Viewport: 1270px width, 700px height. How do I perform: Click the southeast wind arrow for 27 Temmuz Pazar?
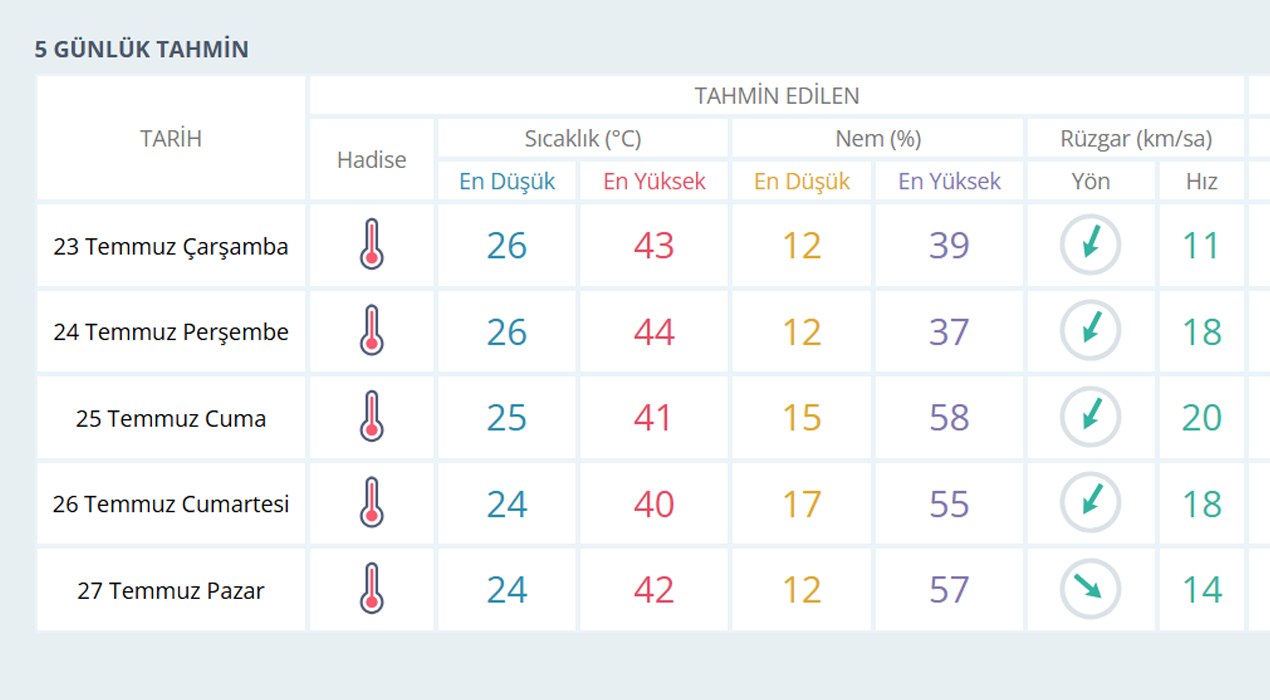[1090, 589]
